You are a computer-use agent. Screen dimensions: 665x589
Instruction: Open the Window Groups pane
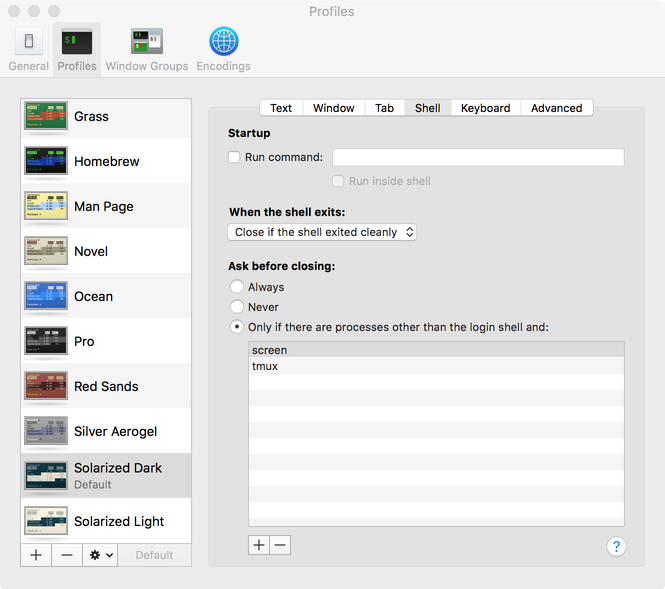[x=147, y=49]
